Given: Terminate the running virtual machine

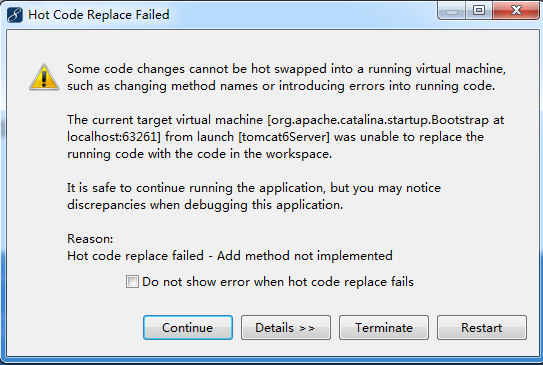Looking at the screenshot, I should [384, 328].
